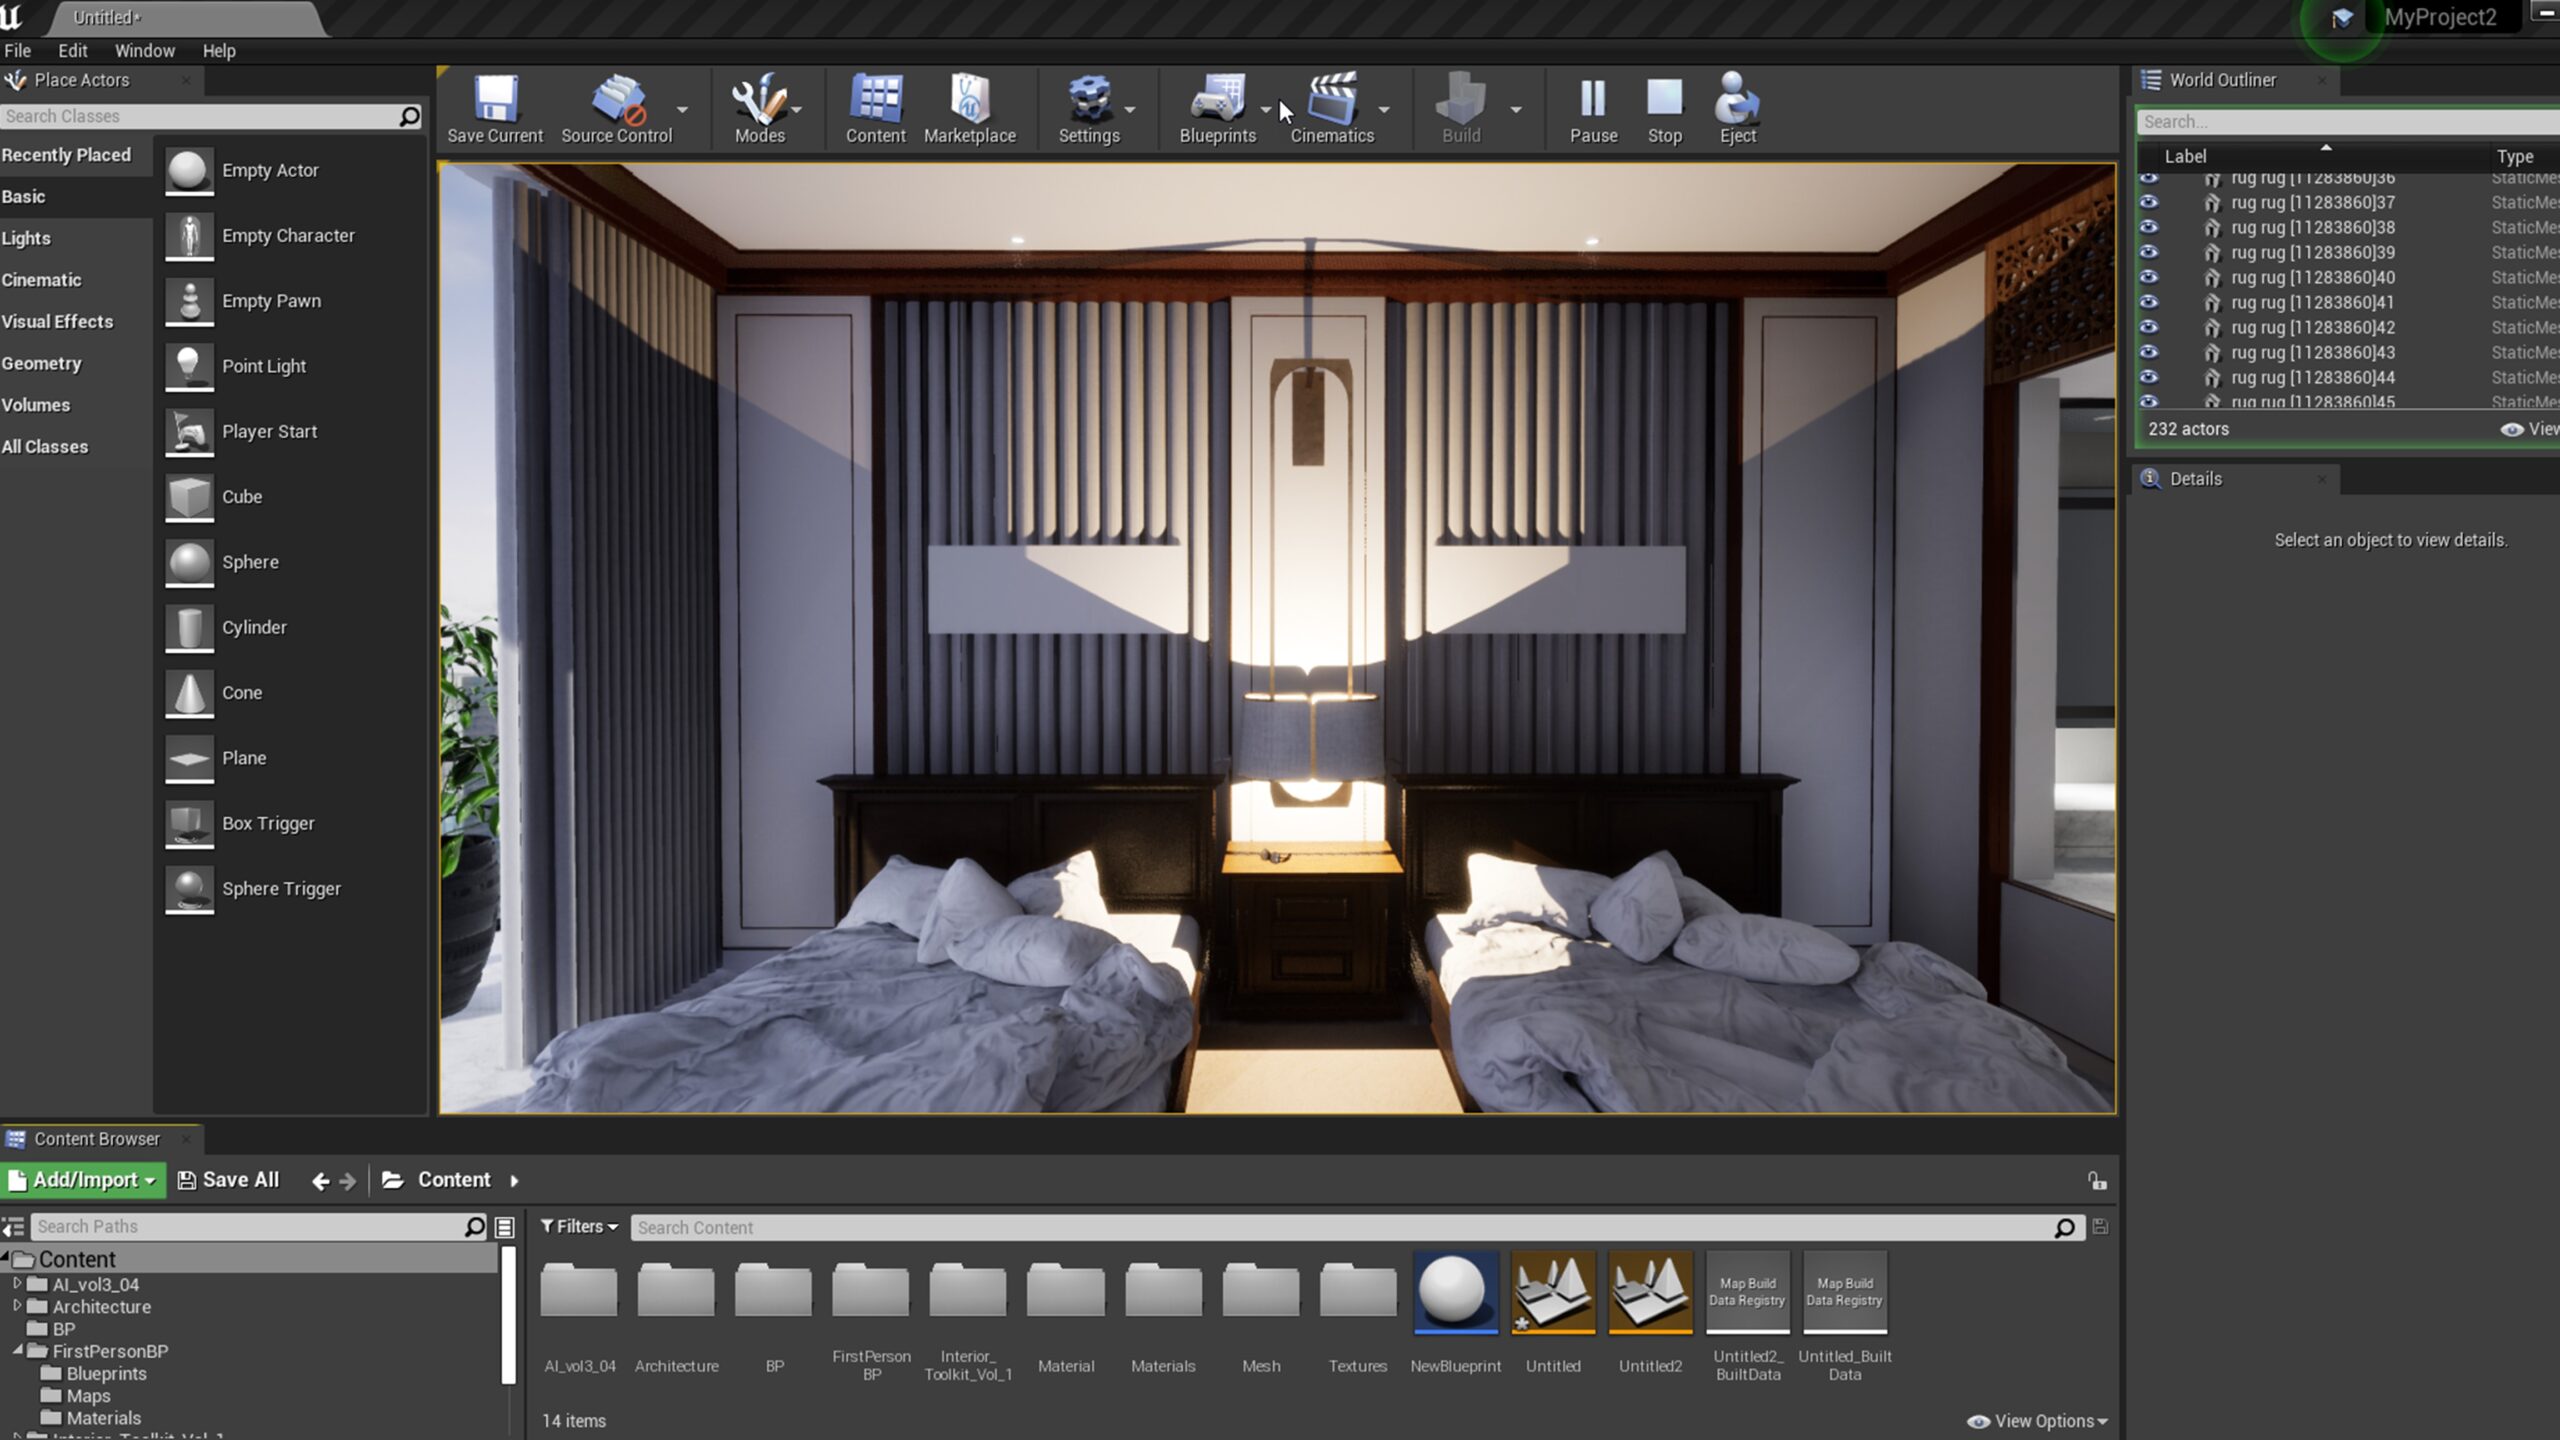The image size is (2560, 1440).
Task: Open the Filters dropdown in Content Browser
Action: [x=579, y=1226]
